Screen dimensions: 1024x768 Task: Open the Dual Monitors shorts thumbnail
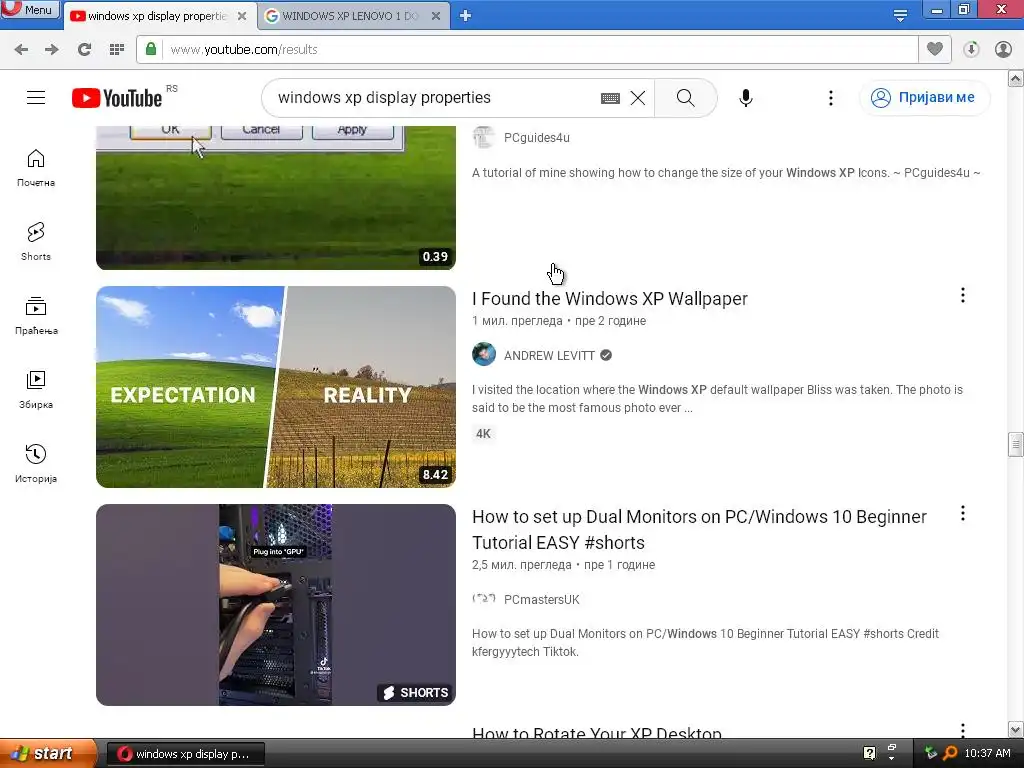tap(276, 605)
